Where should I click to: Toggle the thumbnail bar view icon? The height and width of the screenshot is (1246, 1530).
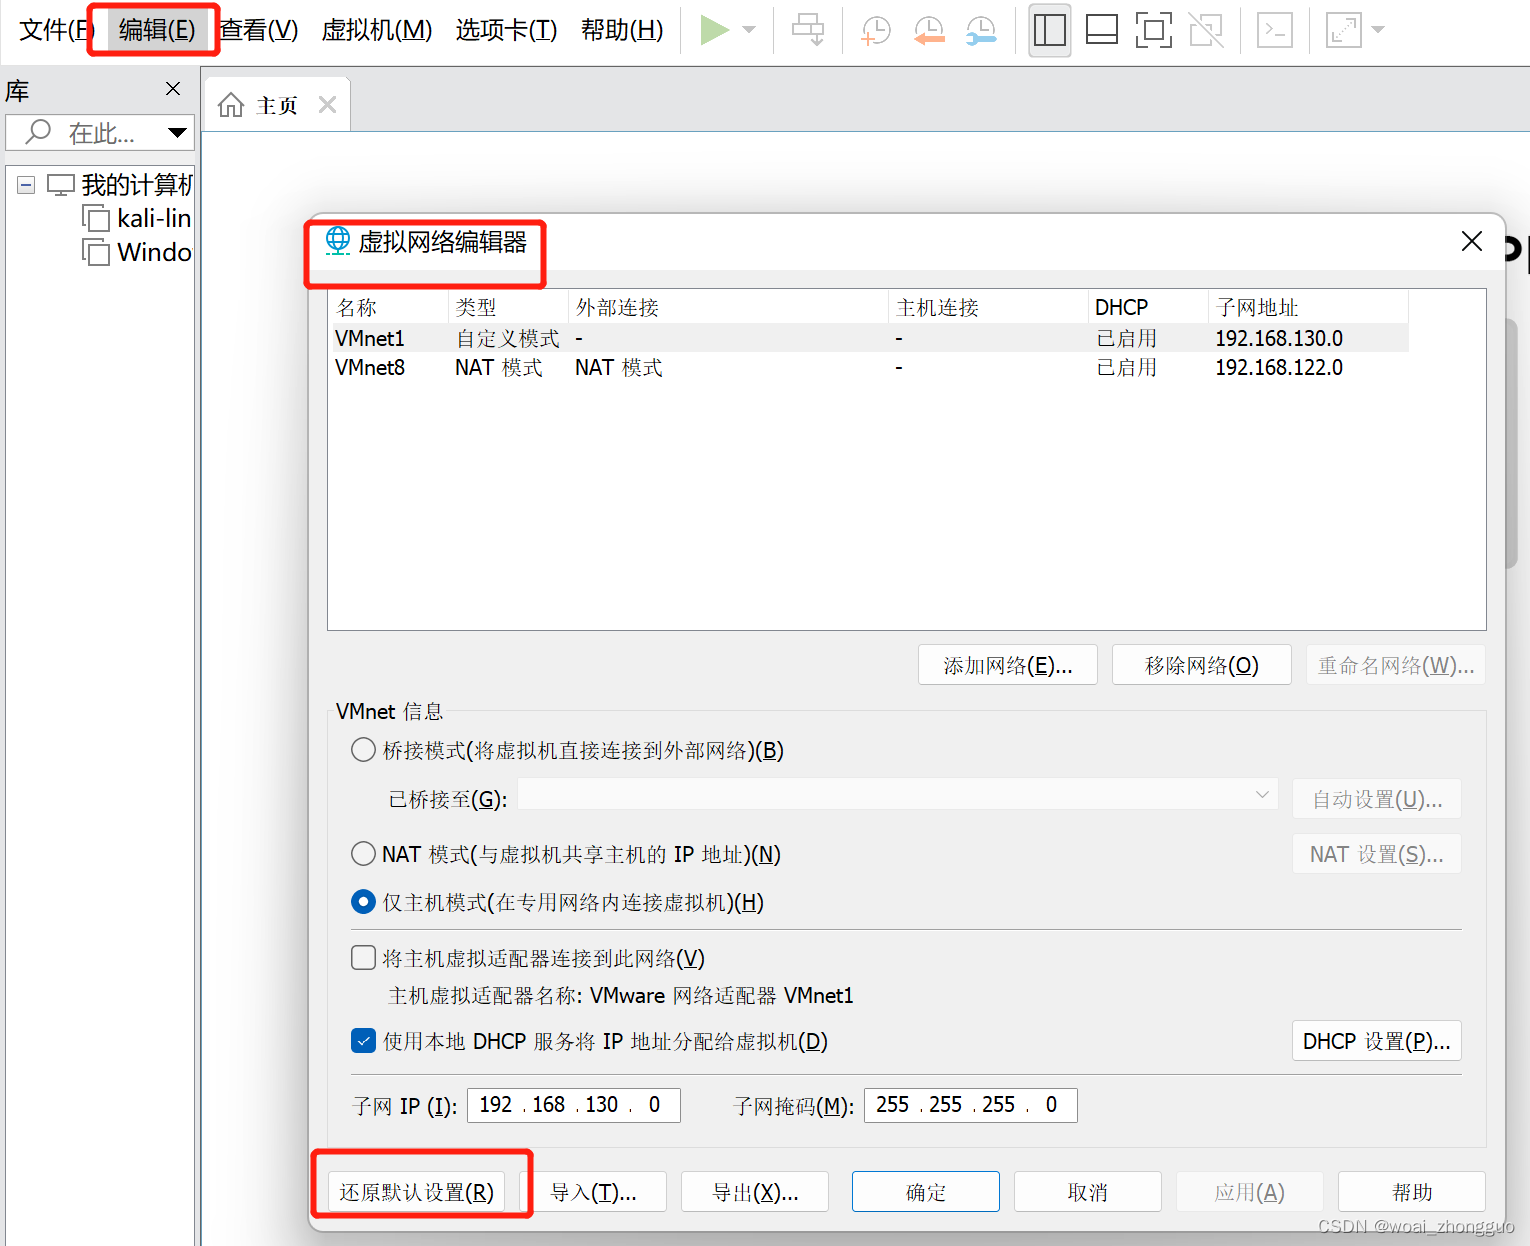(x=1101, y=30)
